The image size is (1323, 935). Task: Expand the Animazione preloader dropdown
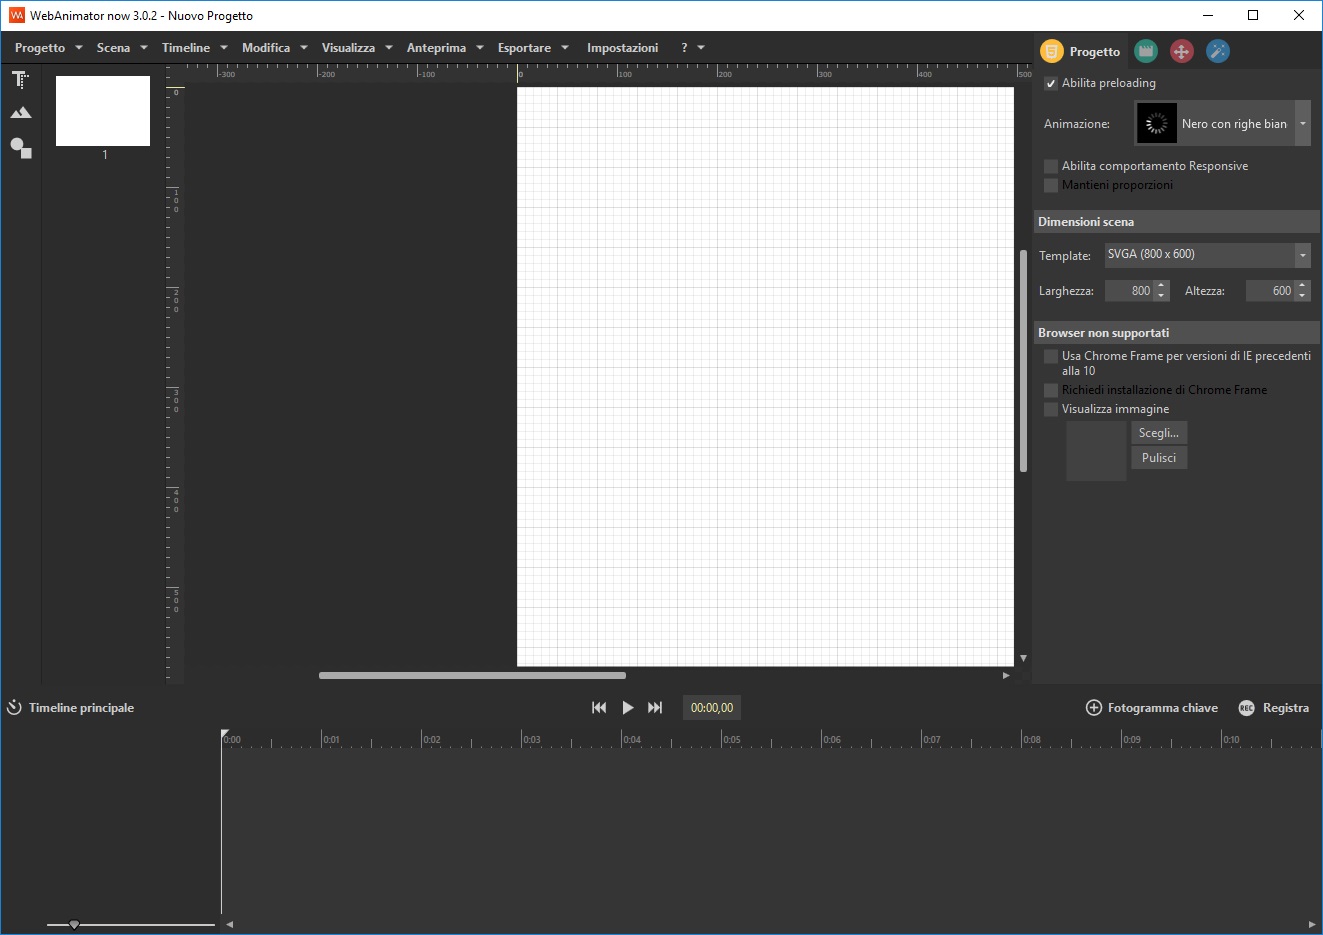coord(1302,124)
